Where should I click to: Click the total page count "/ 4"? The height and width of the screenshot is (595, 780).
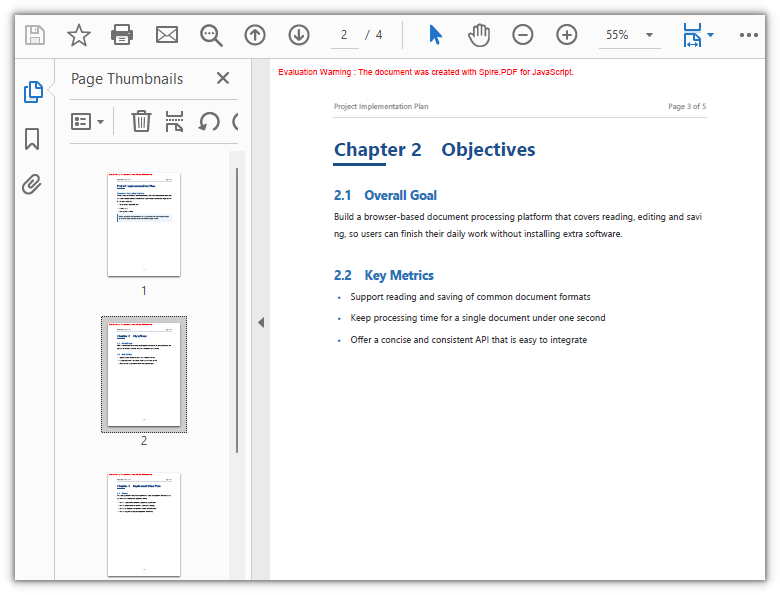point(374,35)
